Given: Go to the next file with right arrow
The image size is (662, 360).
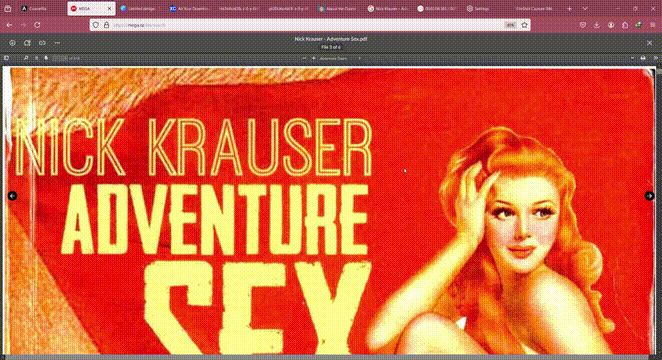Looking at the screenshot, I should (649, 196).
